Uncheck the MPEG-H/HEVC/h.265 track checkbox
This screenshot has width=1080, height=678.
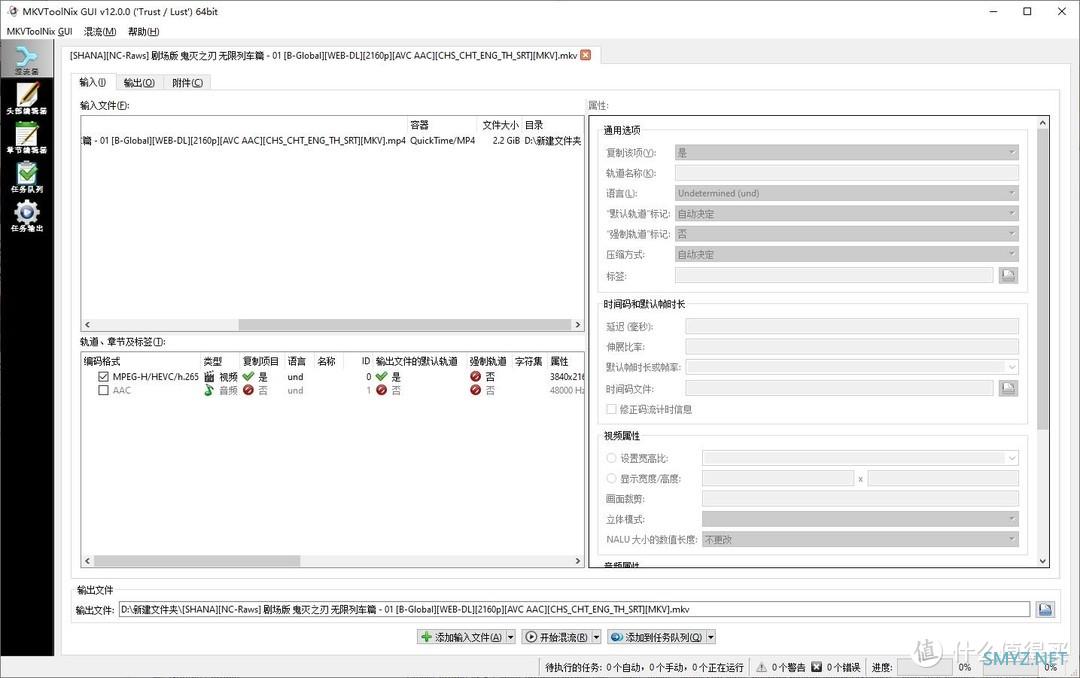103,377
